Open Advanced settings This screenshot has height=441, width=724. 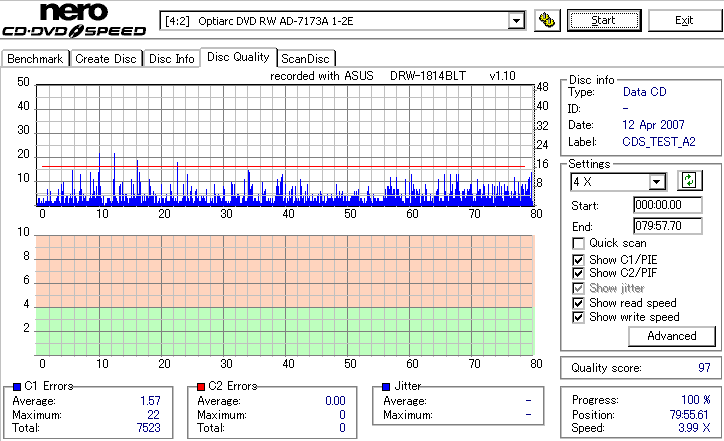(671, 336)
